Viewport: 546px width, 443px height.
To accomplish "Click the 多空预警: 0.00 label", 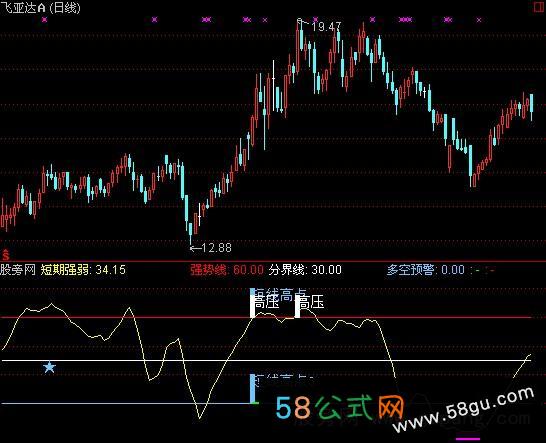I will [x=426, y=270].
